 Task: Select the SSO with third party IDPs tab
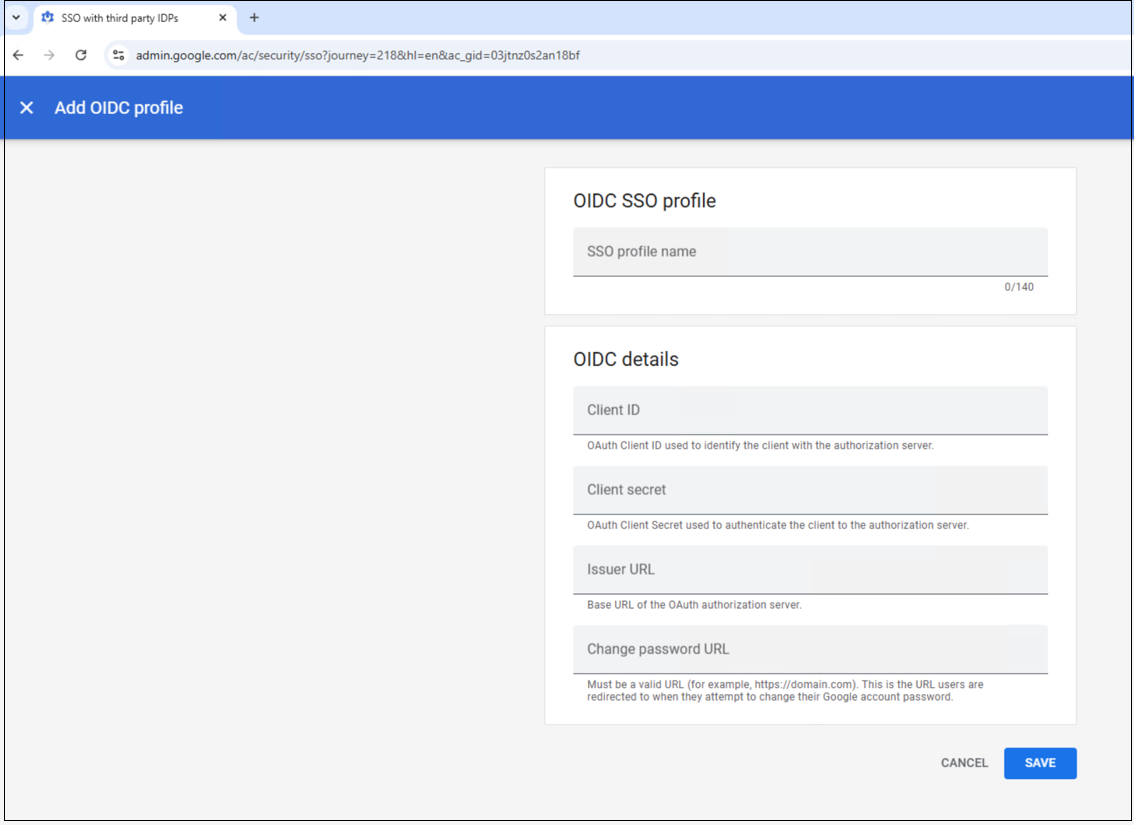click(x=135, y=18)
